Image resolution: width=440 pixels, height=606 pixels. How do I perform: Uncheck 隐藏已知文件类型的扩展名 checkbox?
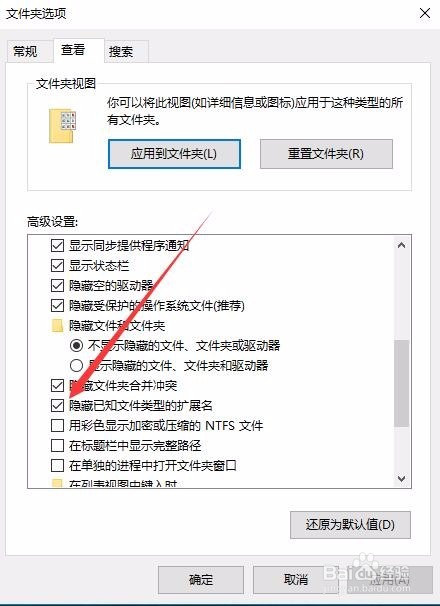tap(57, 405)
